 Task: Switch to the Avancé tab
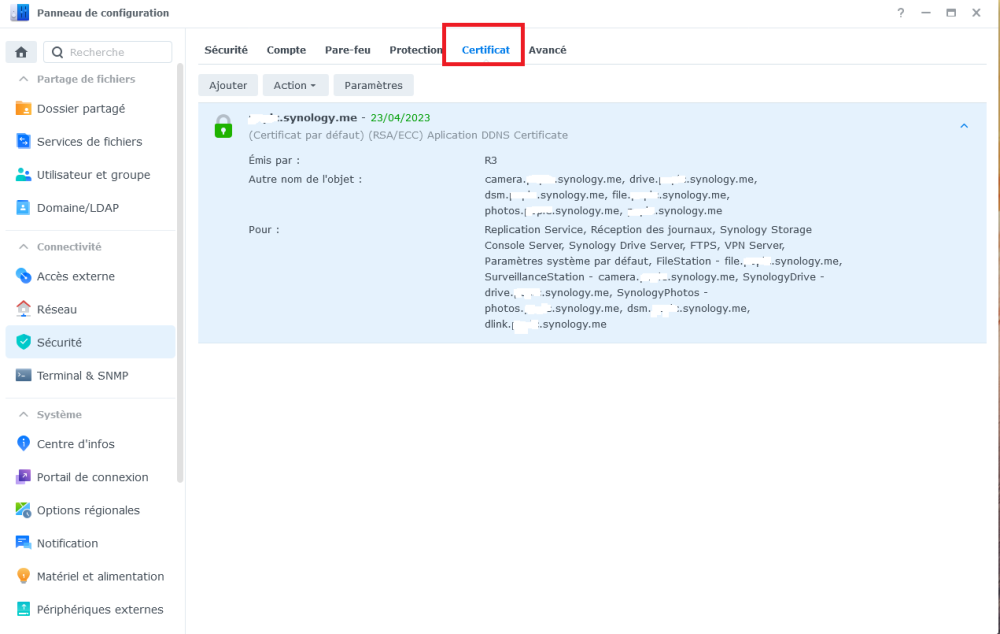547,50
